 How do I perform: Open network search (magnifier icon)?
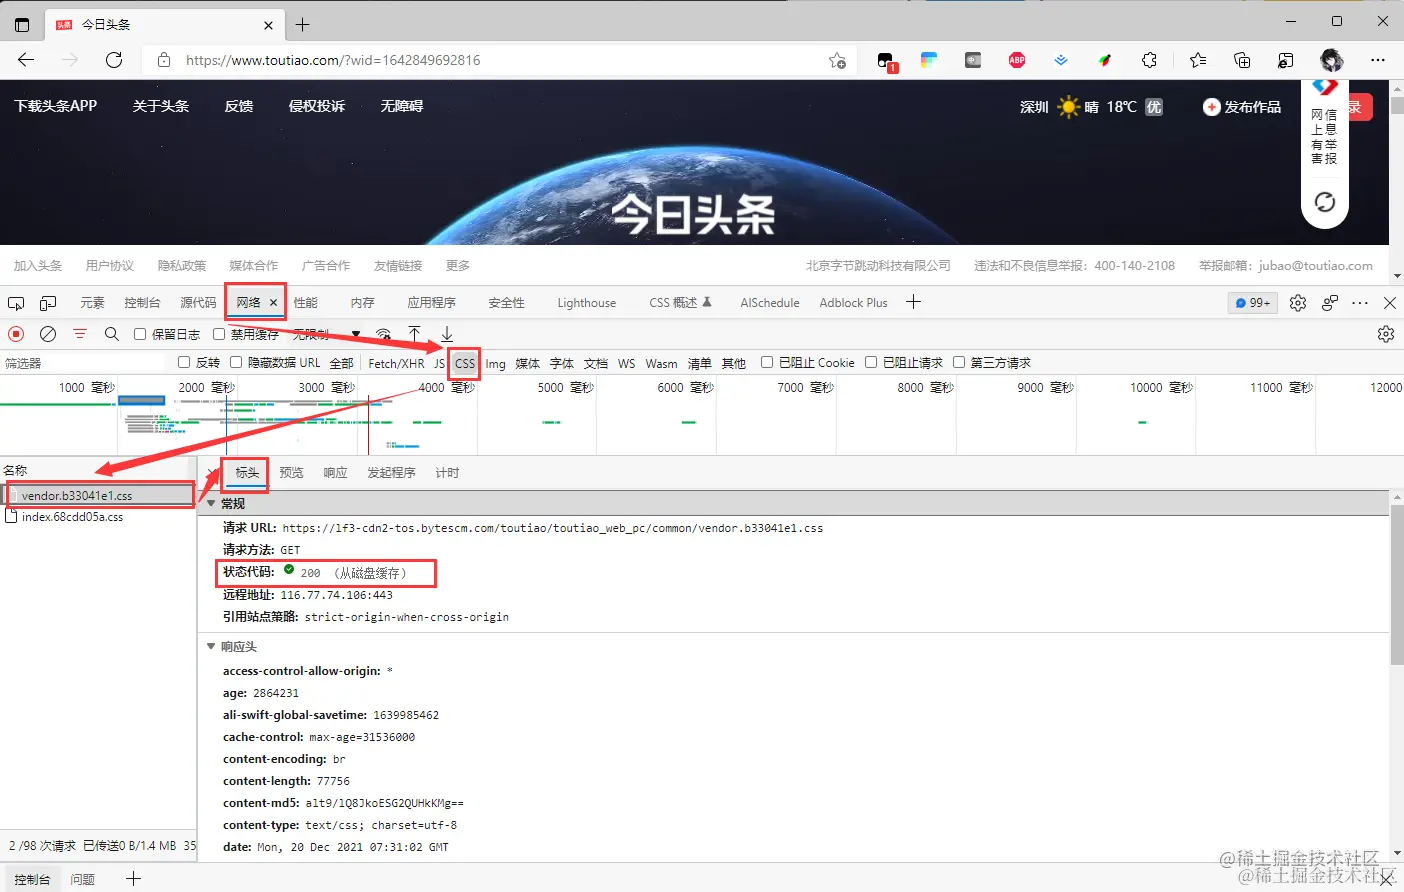(112, 334)
